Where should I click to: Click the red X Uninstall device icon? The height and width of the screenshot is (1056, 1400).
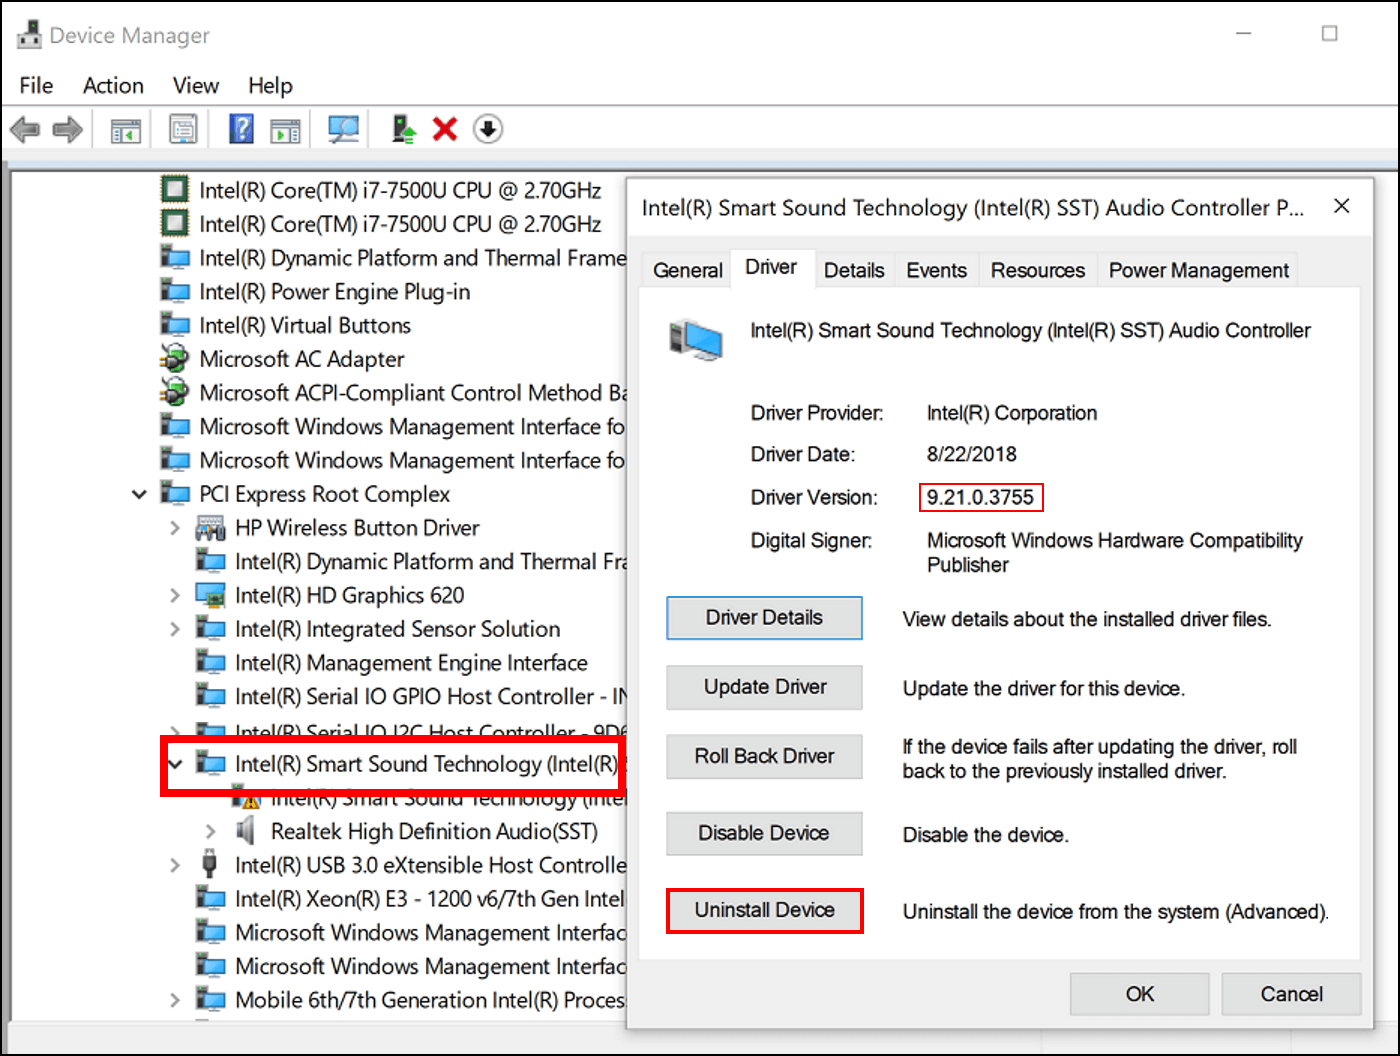point(445,129)
